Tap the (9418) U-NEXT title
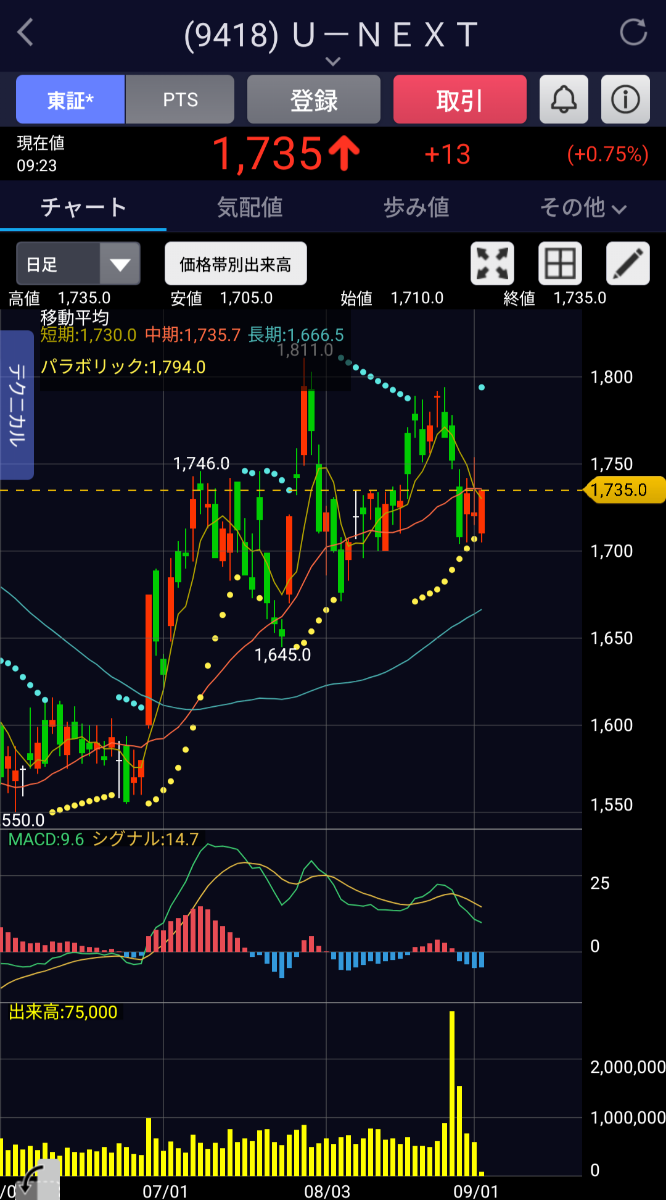 [332, 34]
